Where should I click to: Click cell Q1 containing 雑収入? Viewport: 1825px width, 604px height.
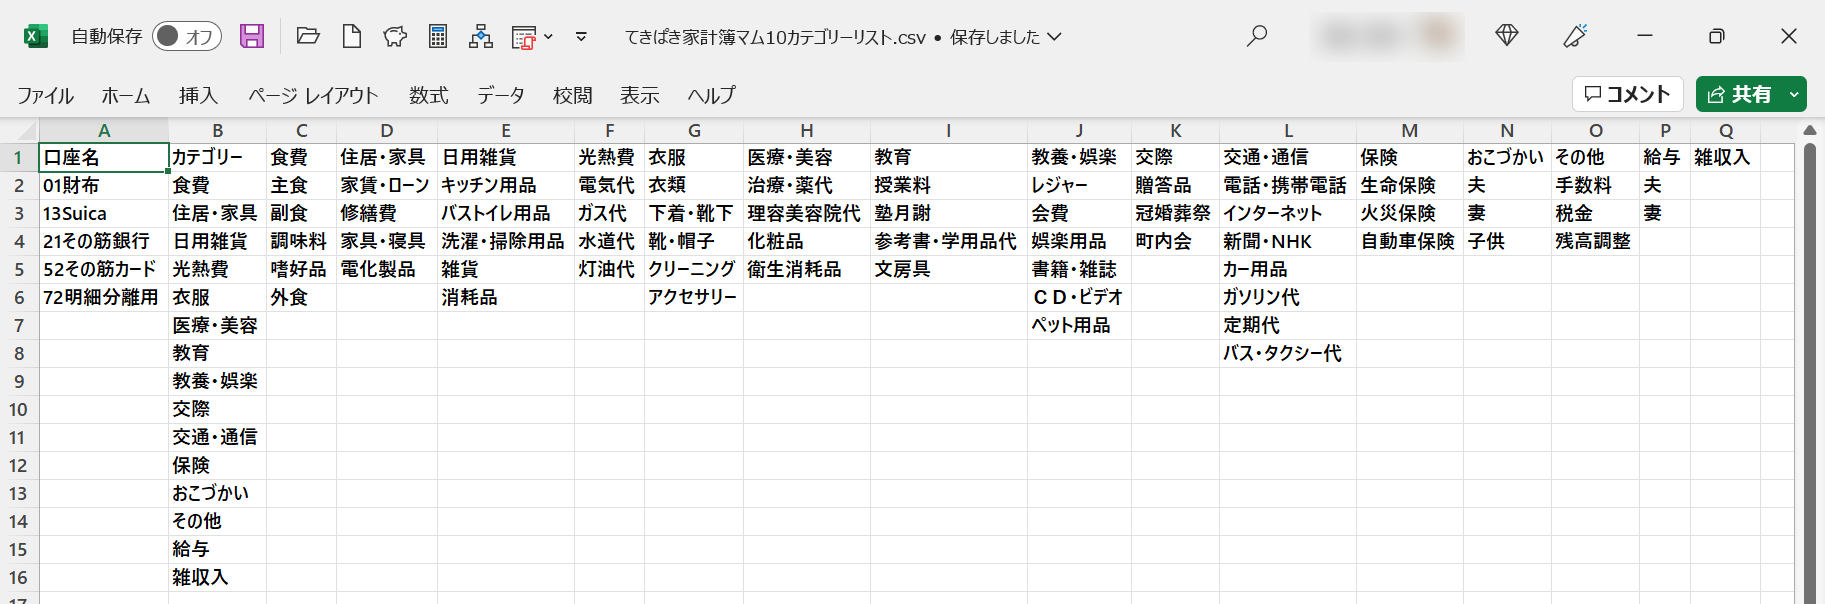pos(1726,158)
